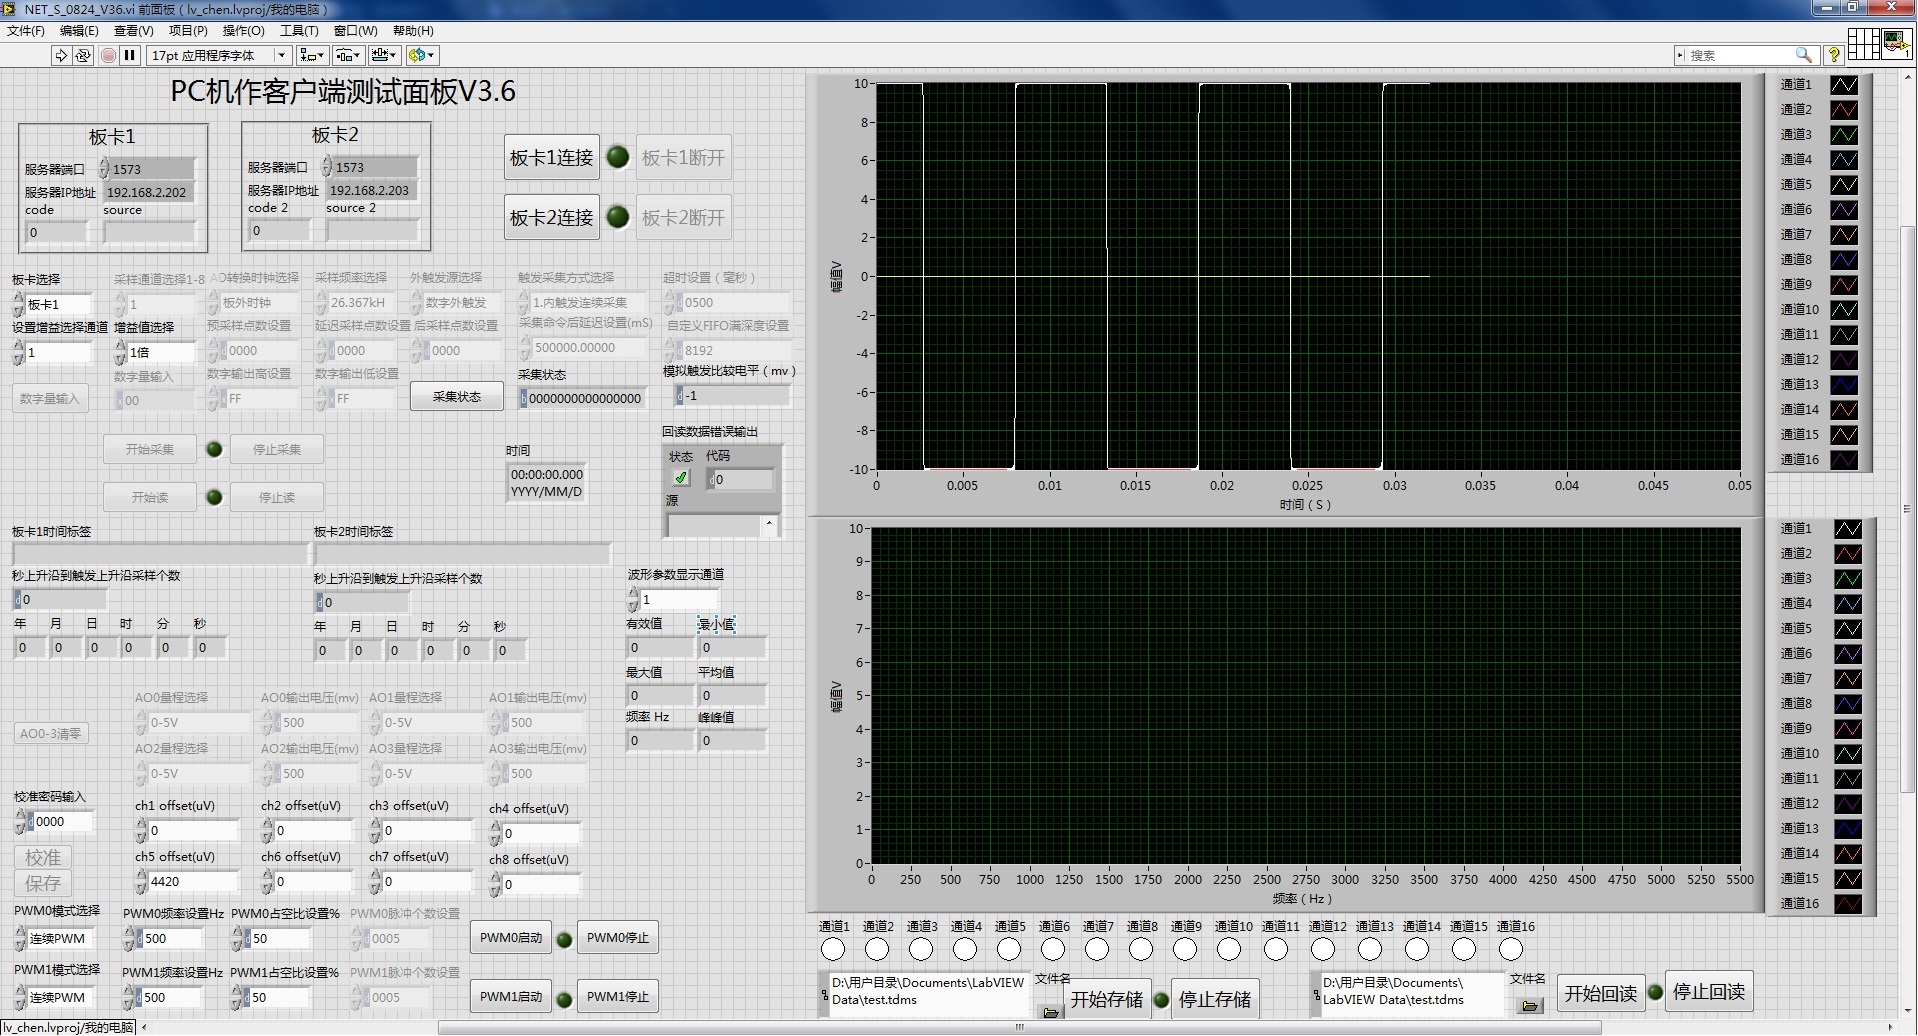Screen dimensions: 1918x1036
Task: Click the PWM0频率设置Hz value field
Action: [x=171, y=939]
